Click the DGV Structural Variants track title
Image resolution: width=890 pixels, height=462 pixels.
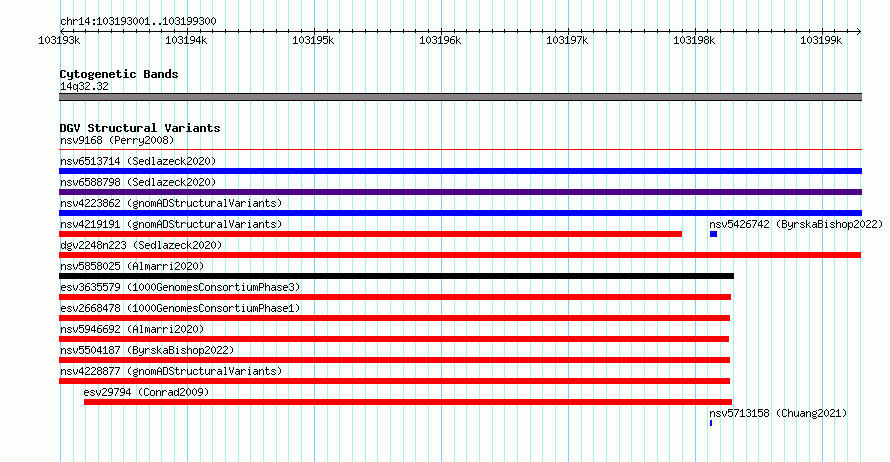(x=140, y=128)
